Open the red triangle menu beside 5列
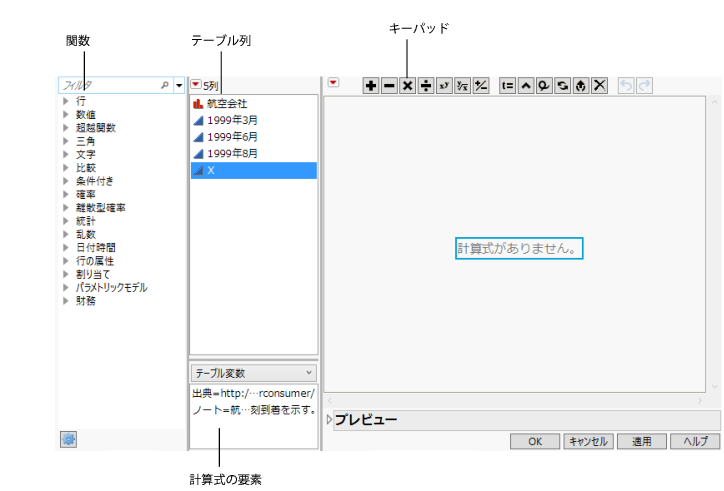 pyautogui.click(x=196, y=85)
